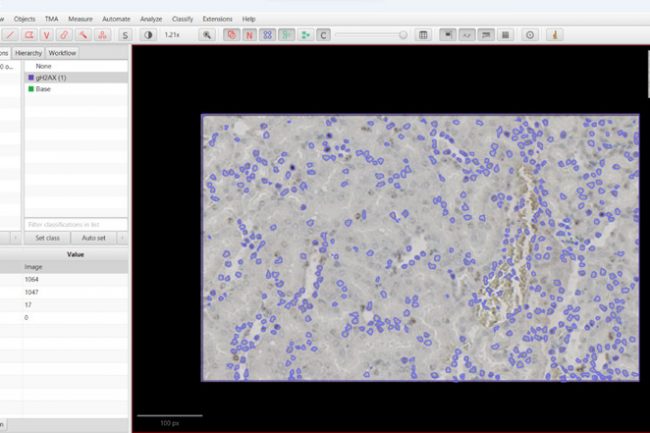Toggle show detections display

(x=286, y=35)
